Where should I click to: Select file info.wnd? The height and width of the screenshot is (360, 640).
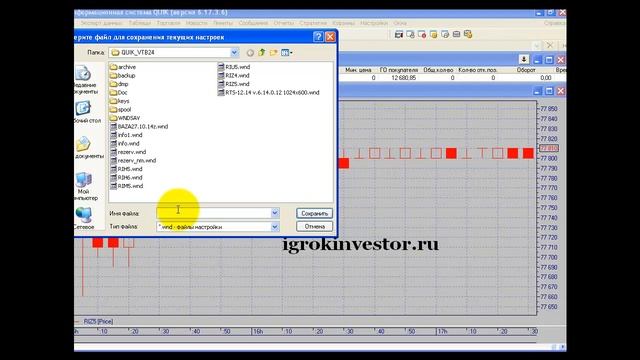pyautogui.click(x=125, y=144)
